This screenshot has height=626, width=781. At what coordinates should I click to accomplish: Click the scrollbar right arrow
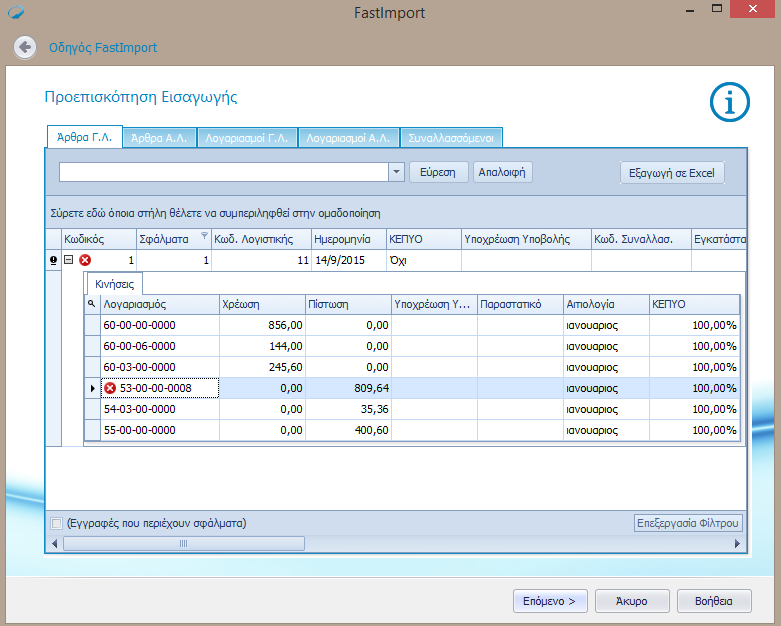click(738, 543)
